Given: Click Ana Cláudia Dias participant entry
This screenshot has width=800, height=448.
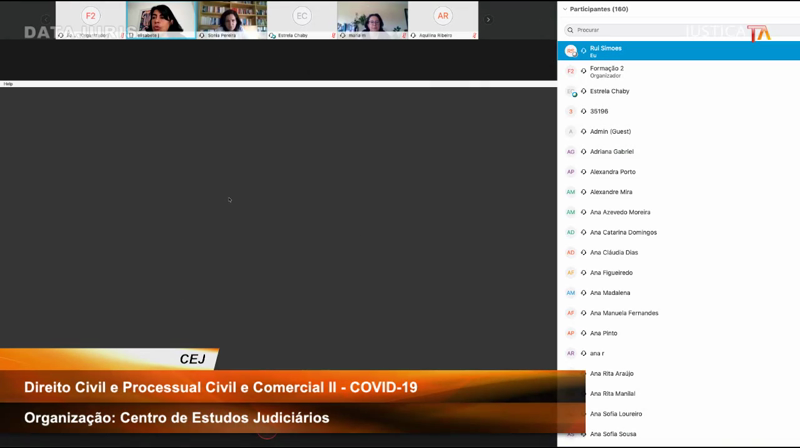Looking at the screenshot, I should [614, 252].
